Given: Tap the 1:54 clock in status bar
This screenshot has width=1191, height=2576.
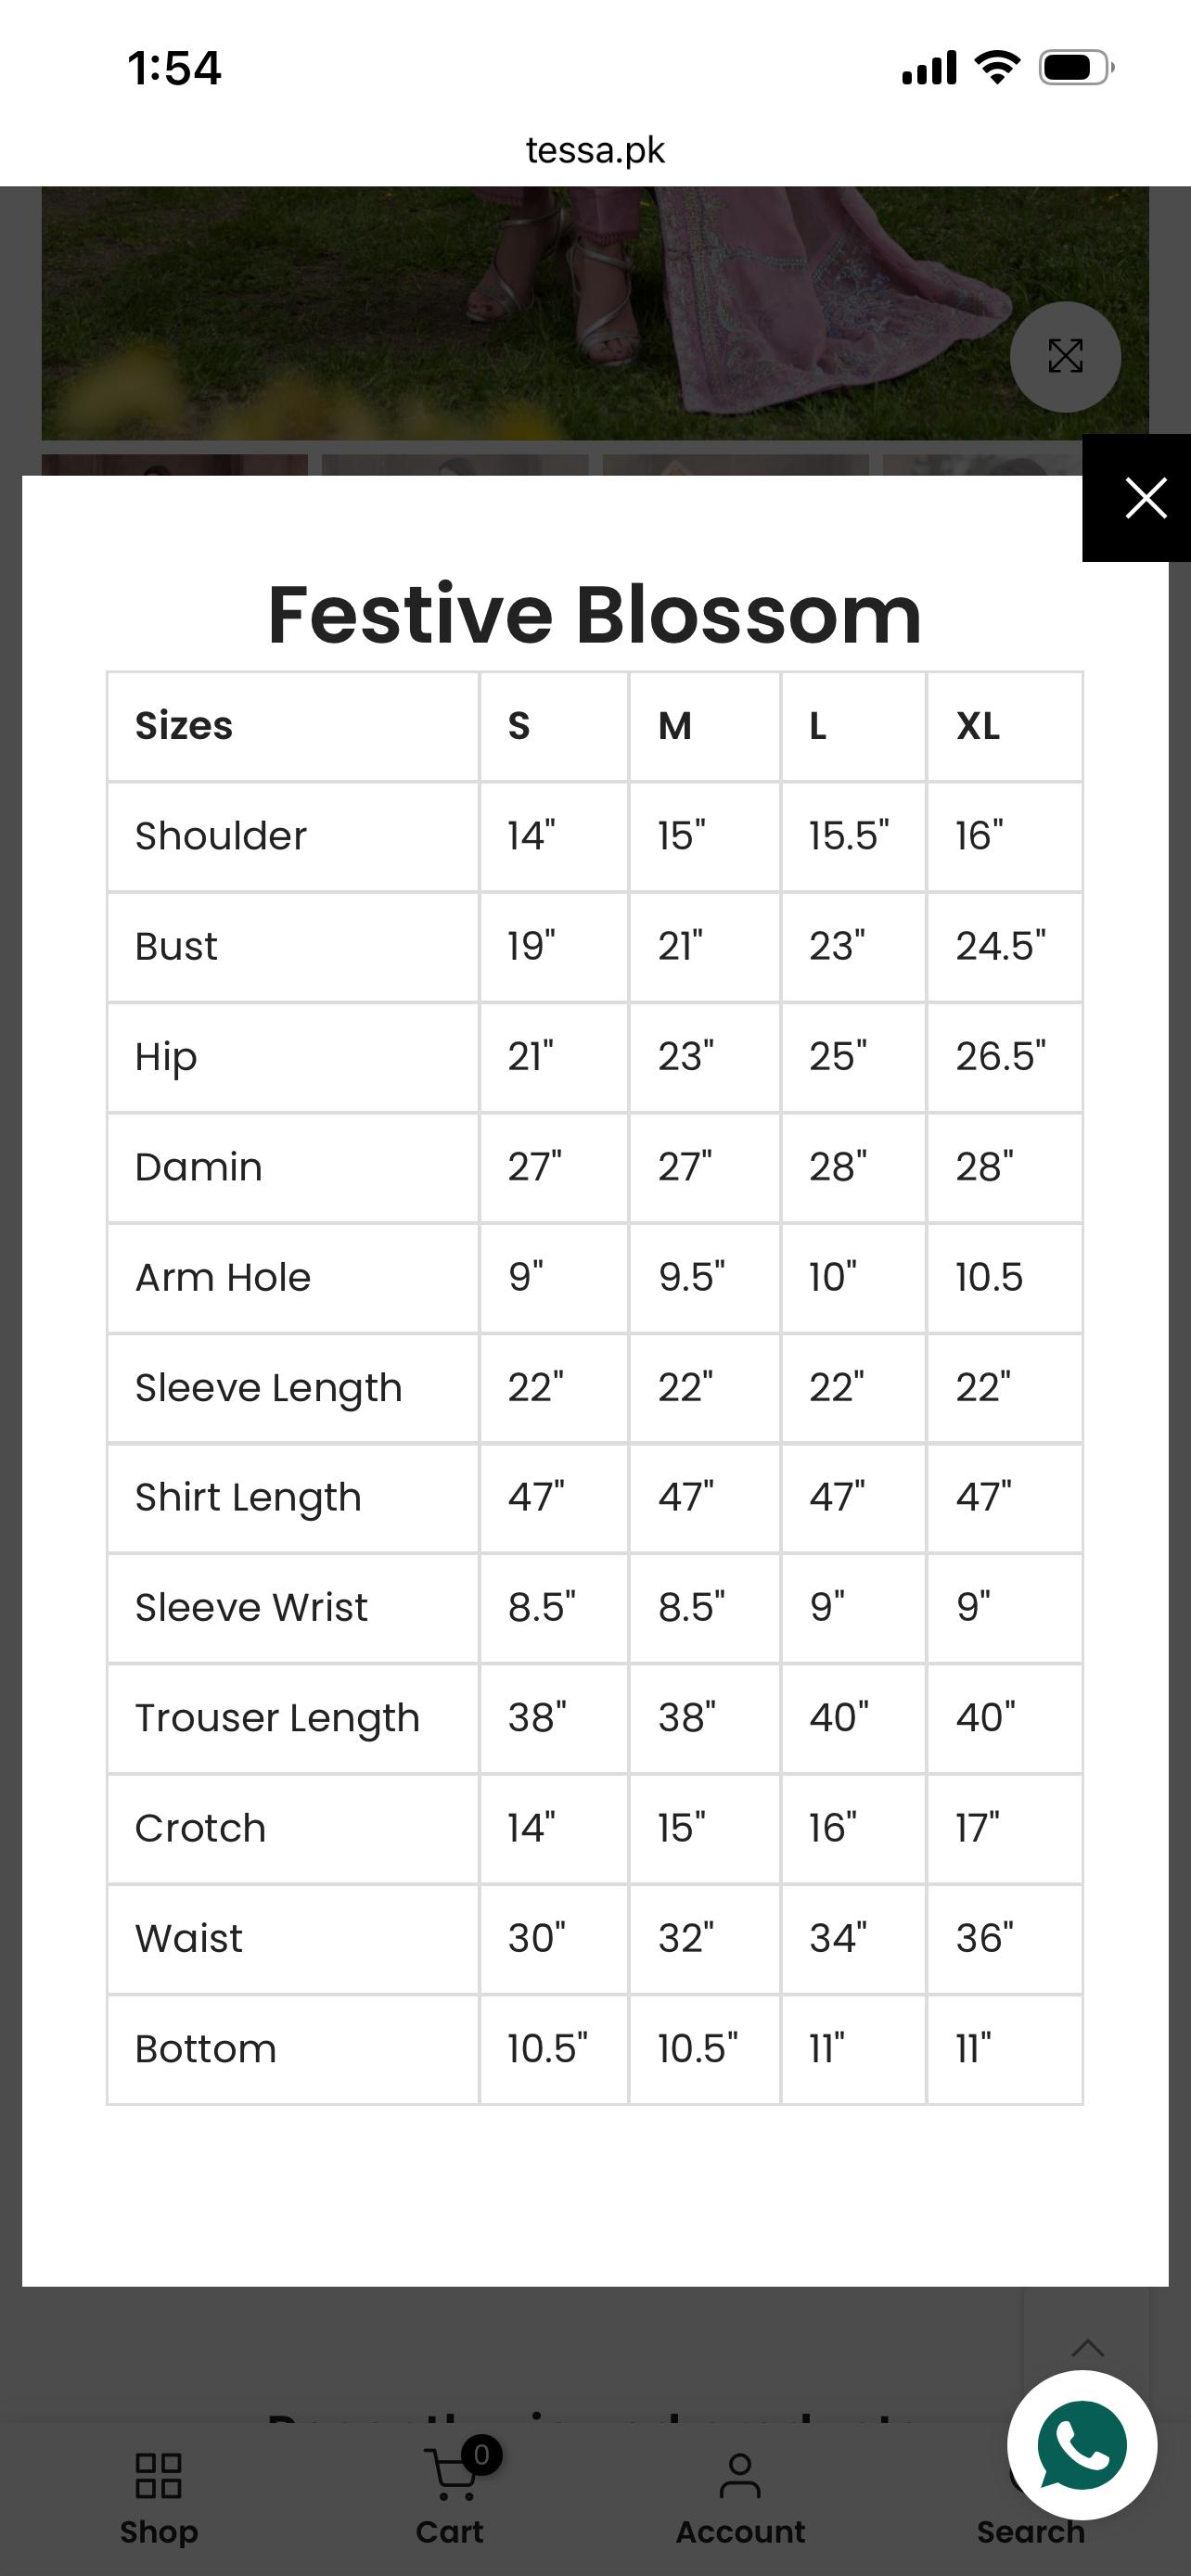Looking at the screenshot, I should point(175,68).
